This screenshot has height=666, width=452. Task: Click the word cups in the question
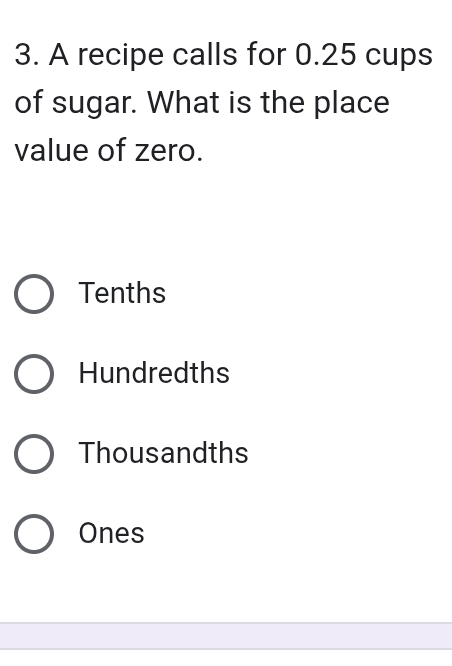(x=399, y=57)
